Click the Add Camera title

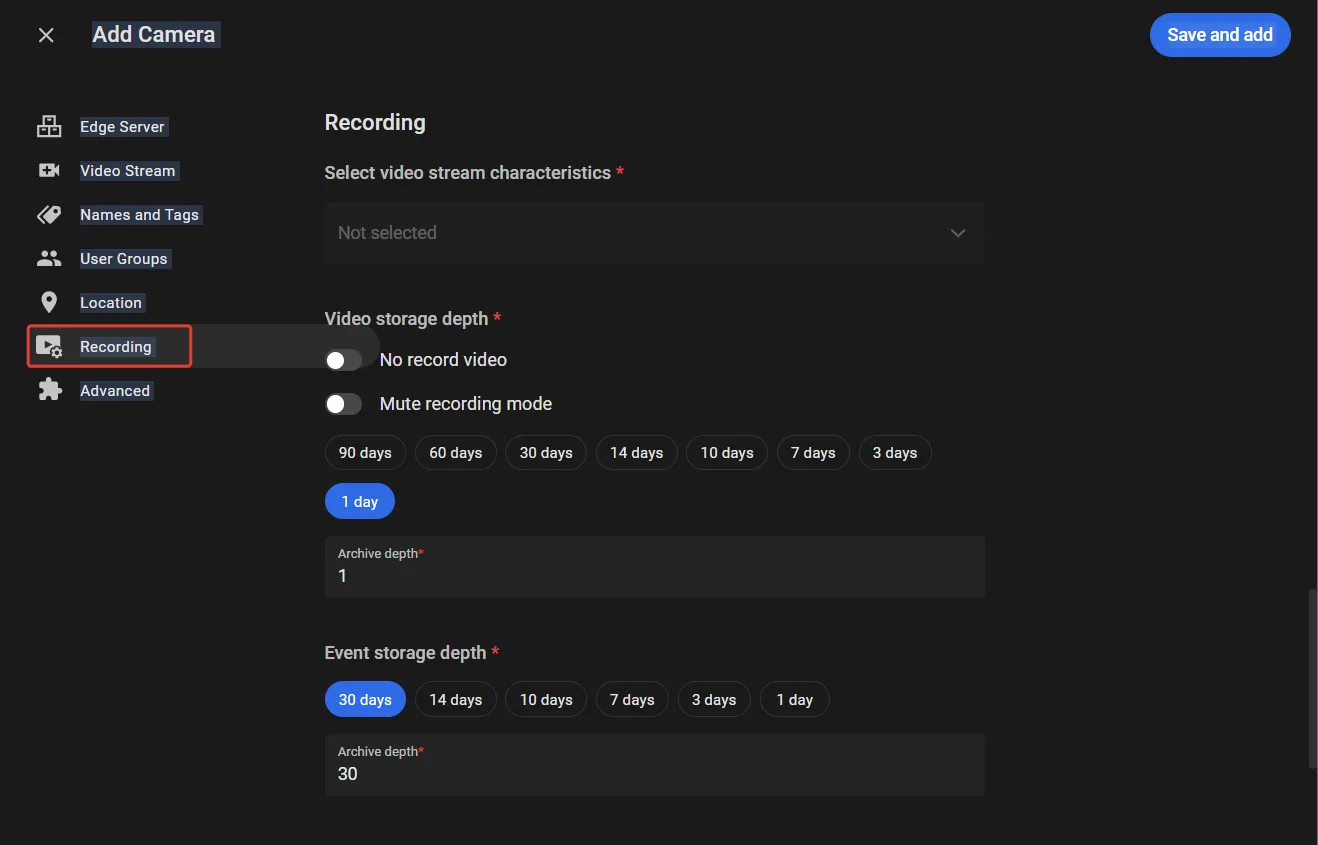pyautogui.click(x=154, y=35)
